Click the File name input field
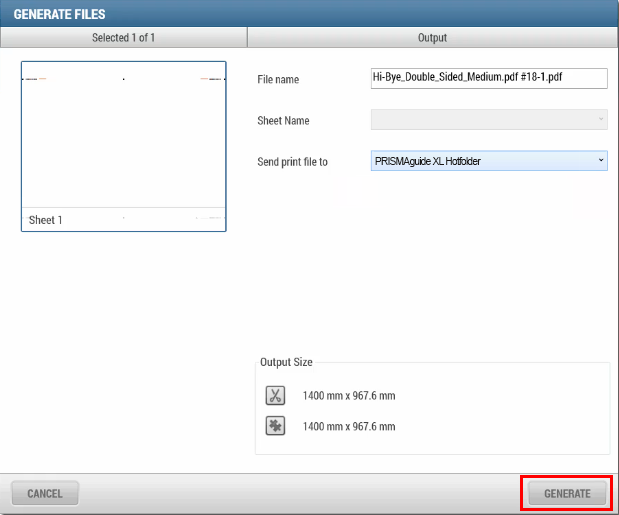The width and height of the screenshot is (619, 515). [488, 79]
